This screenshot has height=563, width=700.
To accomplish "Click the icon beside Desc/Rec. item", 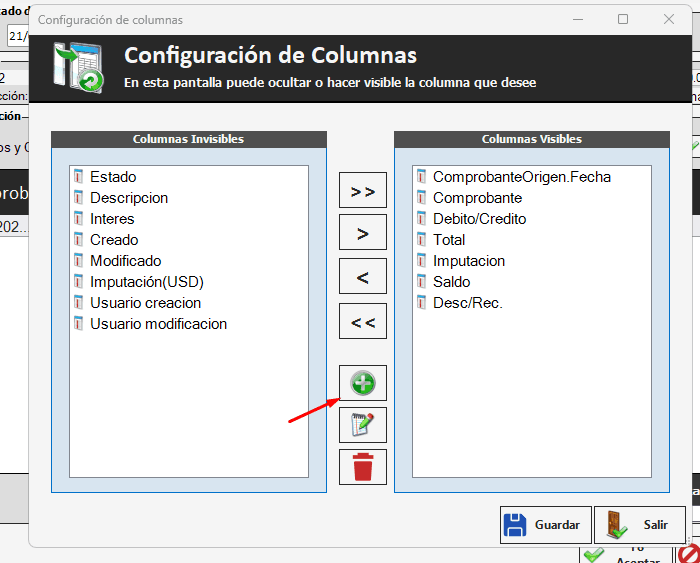I will click(421, 303).
